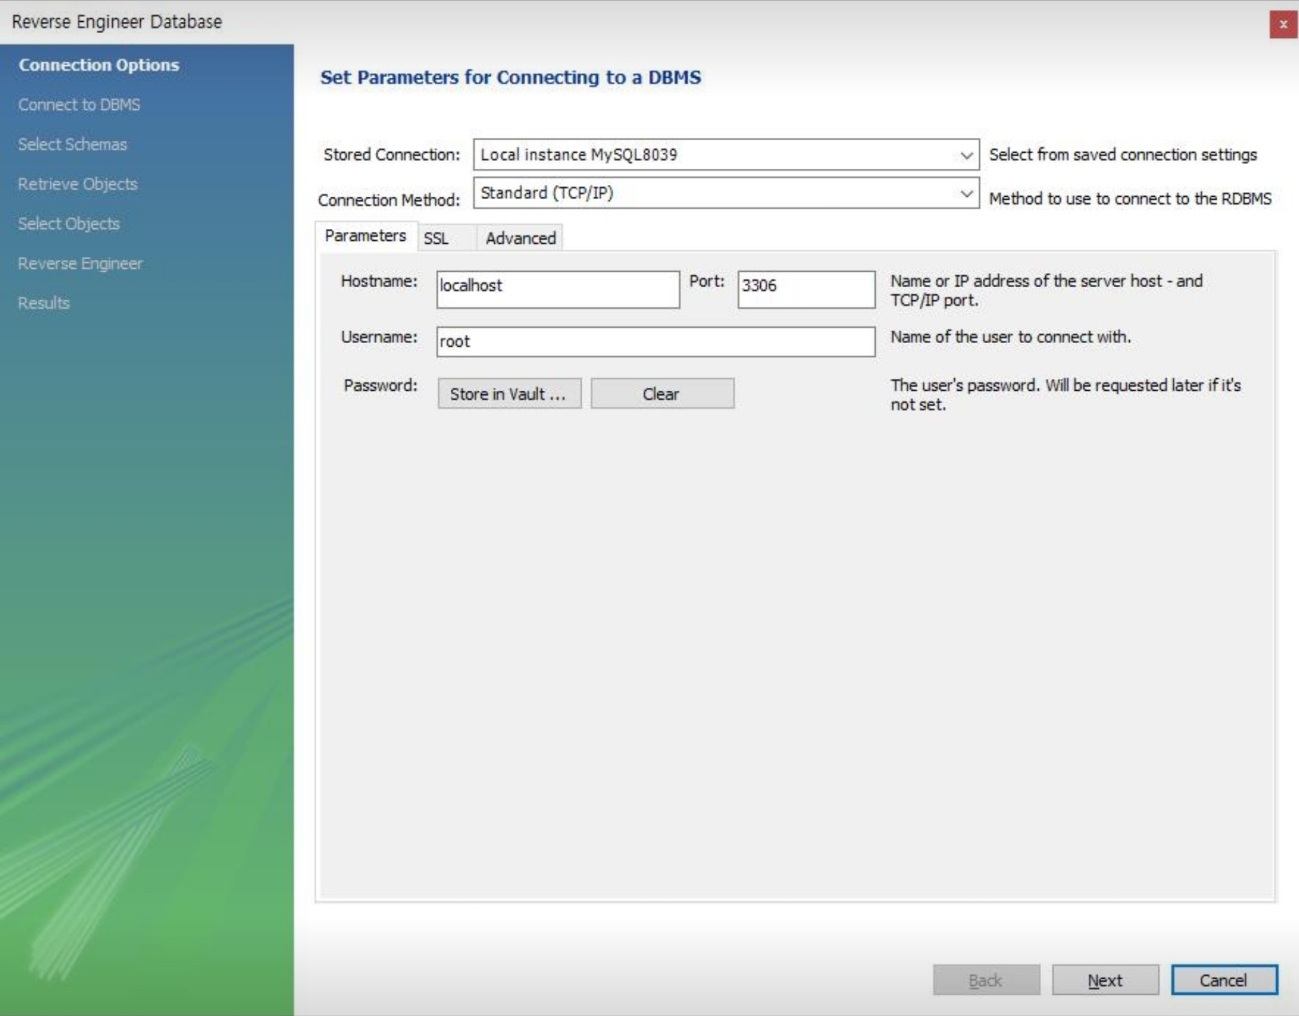Click the Clear password button

pos(662,394)
